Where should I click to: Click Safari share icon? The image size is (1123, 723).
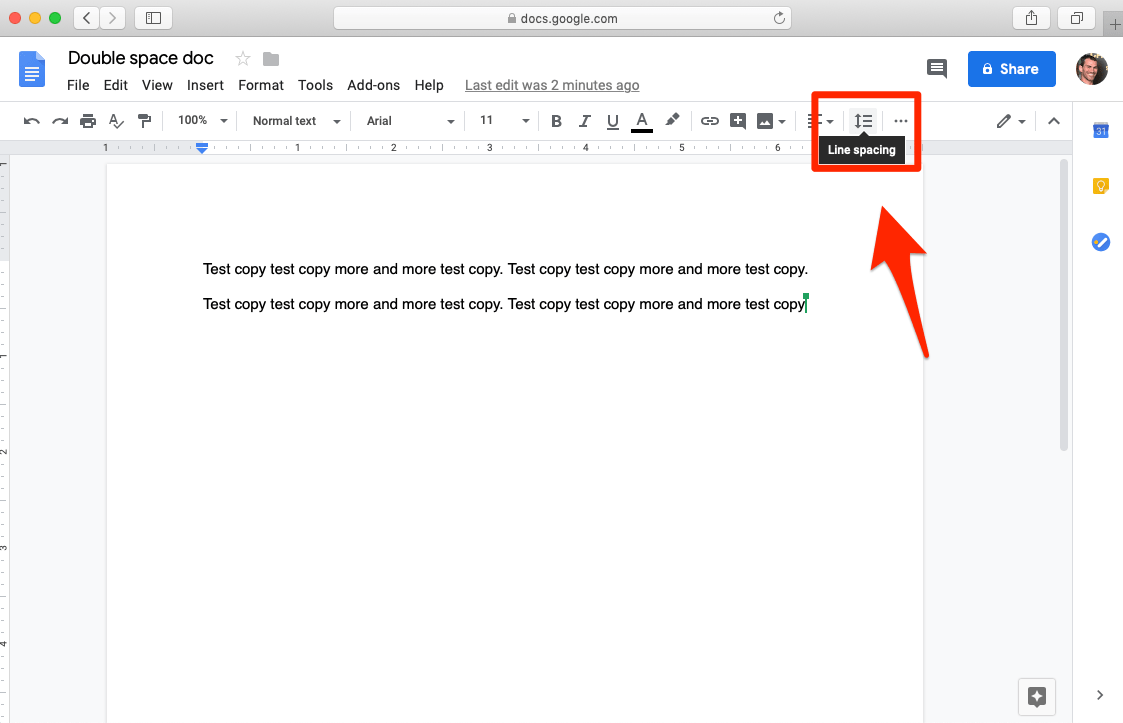[1031, 18]
